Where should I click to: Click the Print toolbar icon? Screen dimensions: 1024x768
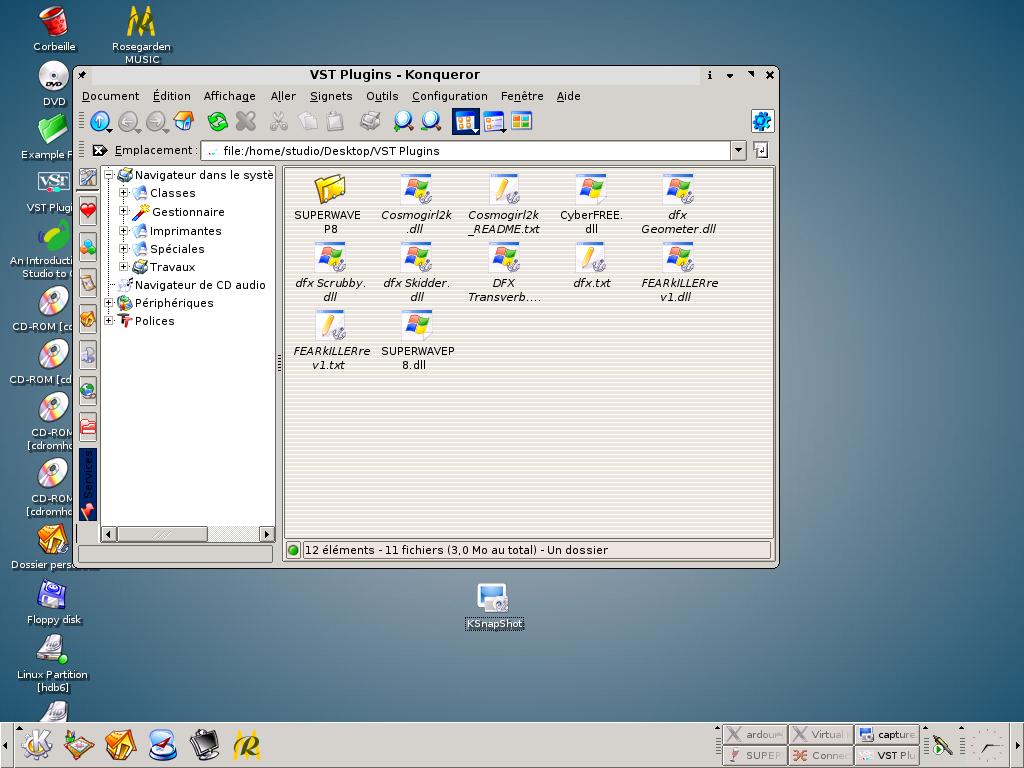[370, 122]
